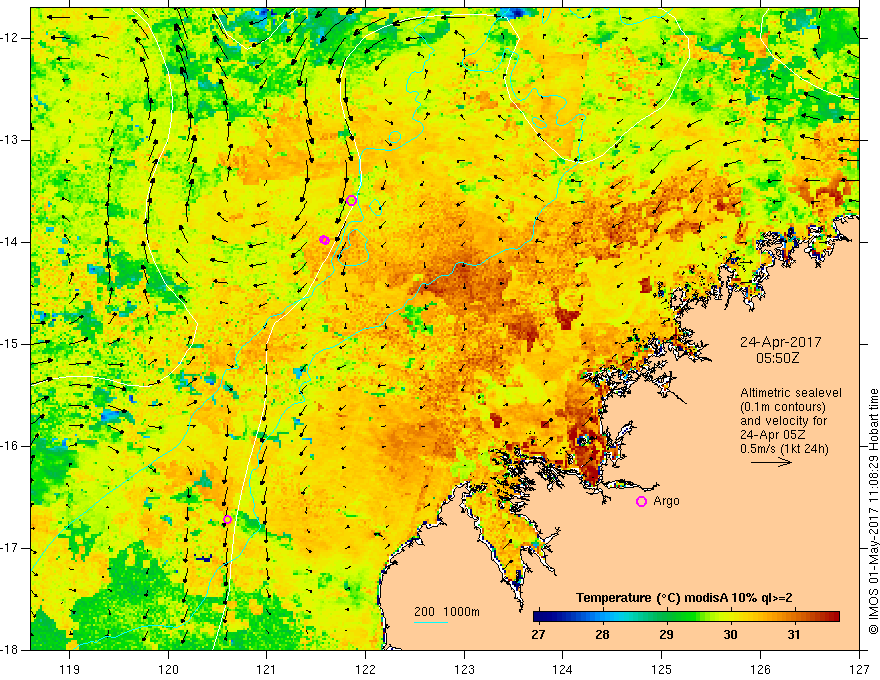Click the longitude axis label 122
880x680 pixels.
365,669
